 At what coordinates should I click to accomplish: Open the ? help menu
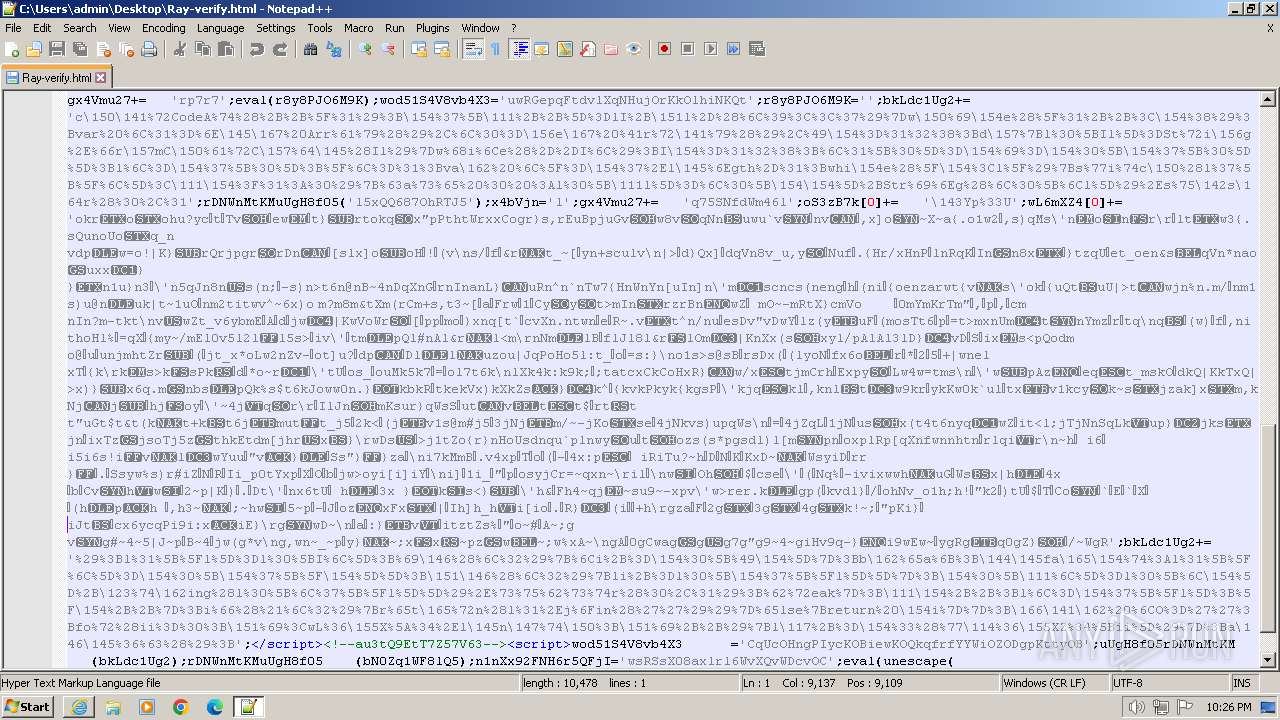(514, 28)
